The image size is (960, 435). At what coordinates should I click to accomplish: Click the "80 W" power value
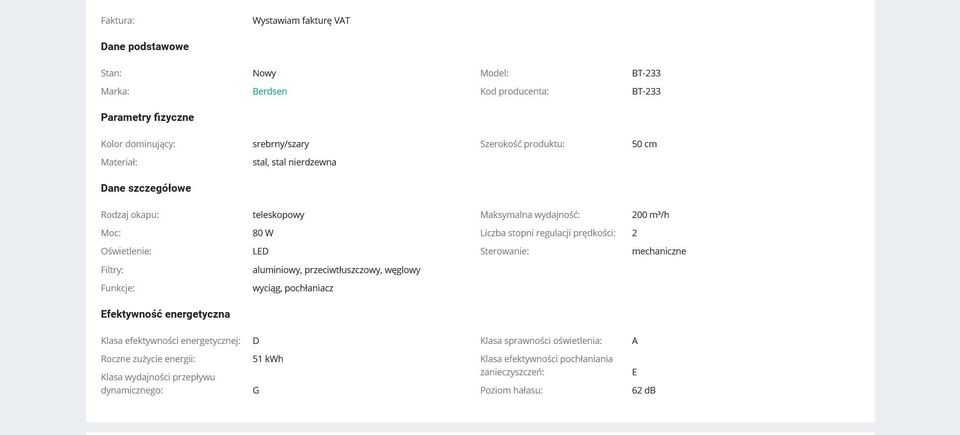[x=263, y=233]
